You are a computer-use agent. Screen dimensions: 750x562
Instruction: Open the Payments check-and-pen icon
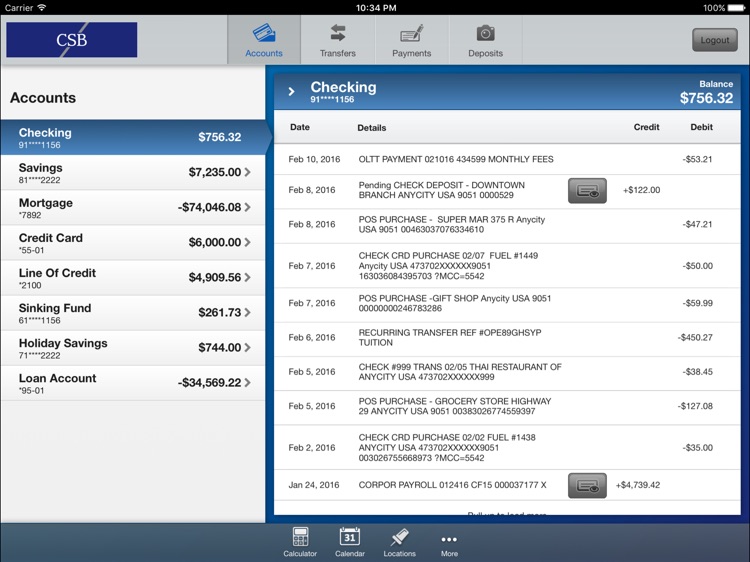pos(411,33)
